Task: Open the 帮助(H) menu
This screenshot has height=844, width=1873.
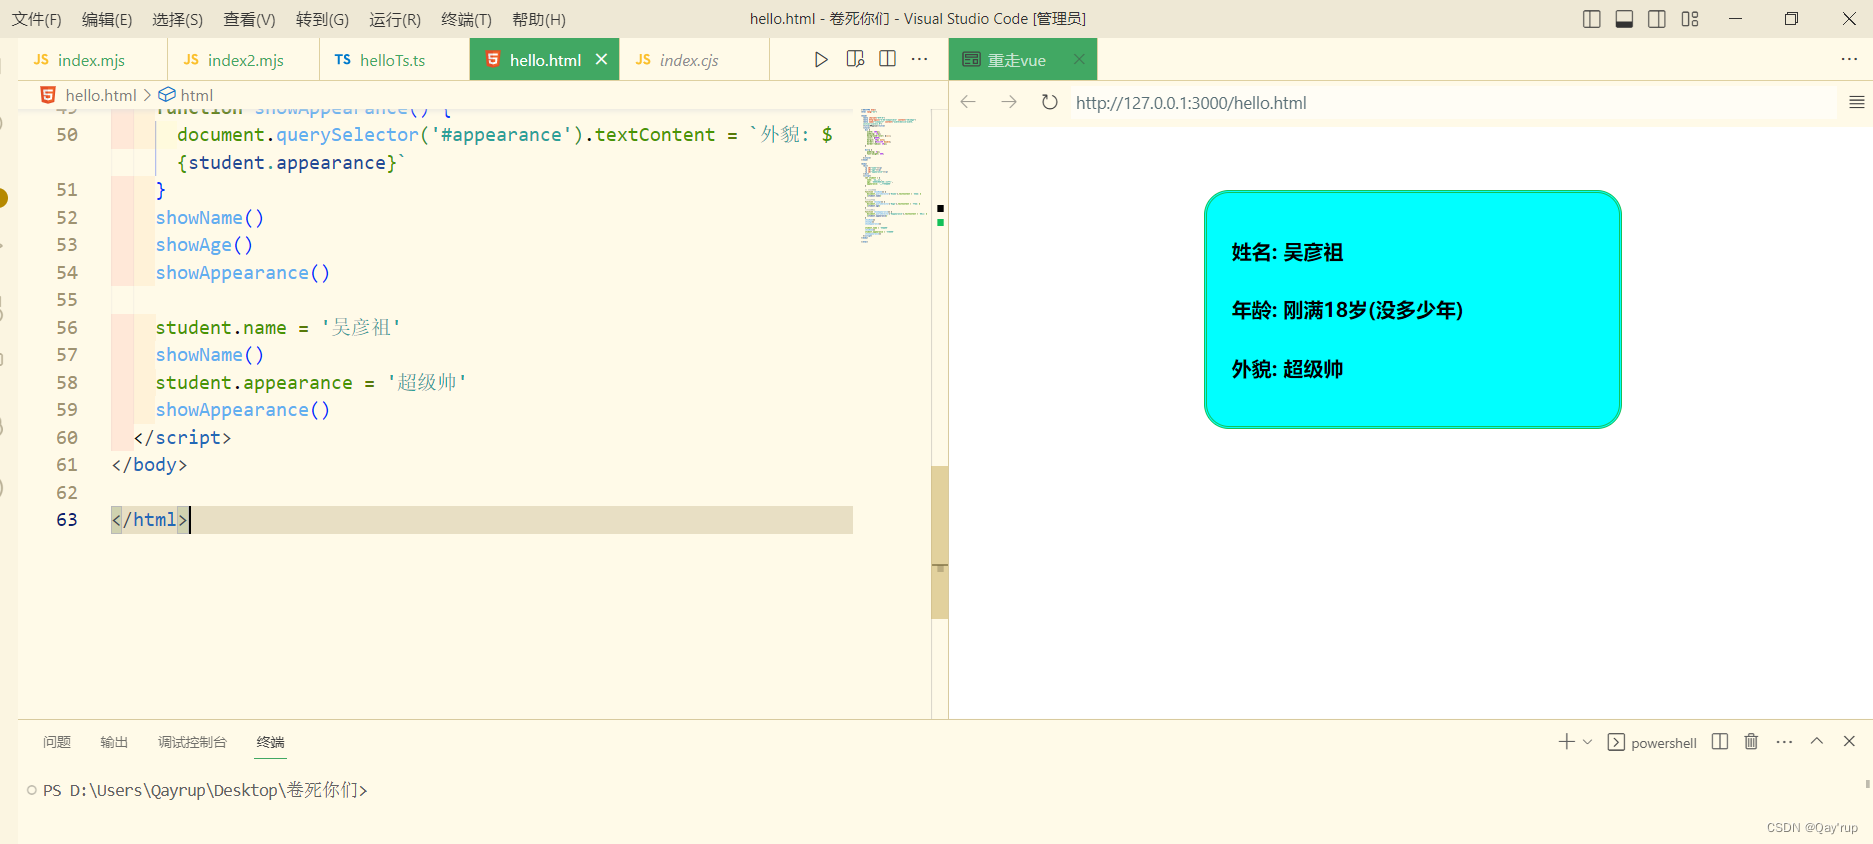Action: coord(538,19)
